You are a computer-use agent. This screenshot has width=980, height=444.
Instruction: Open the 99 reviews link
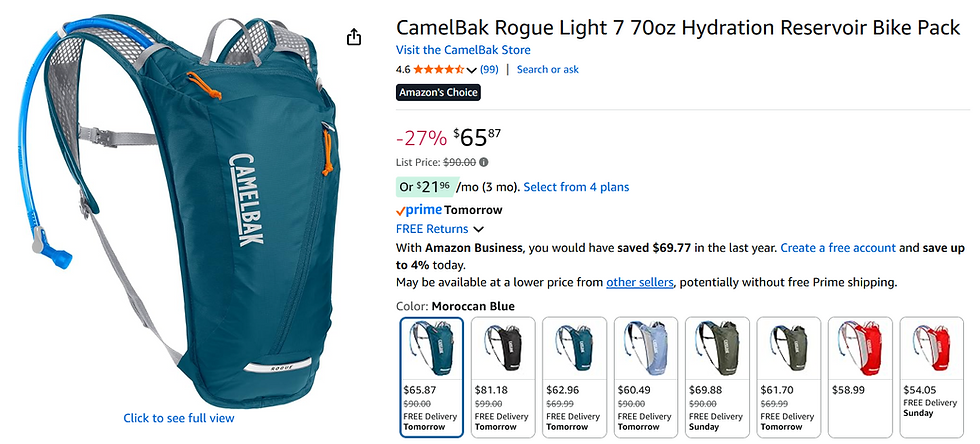(489, 70)
